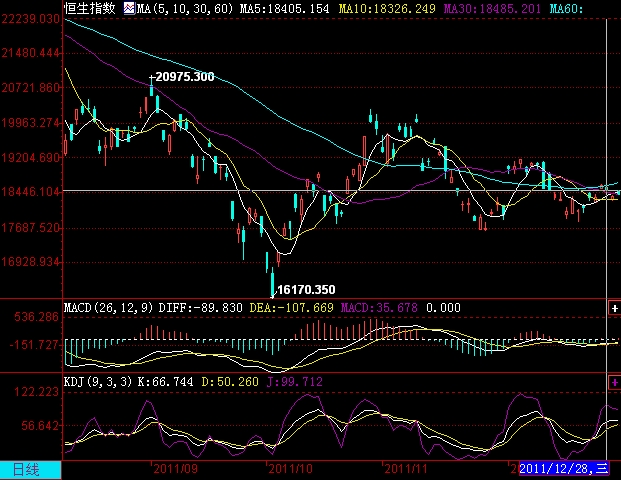The height and width of the screenshot is (480, 621).
Task: Click the 19963.274 price axis label
Action: (31, 123)
